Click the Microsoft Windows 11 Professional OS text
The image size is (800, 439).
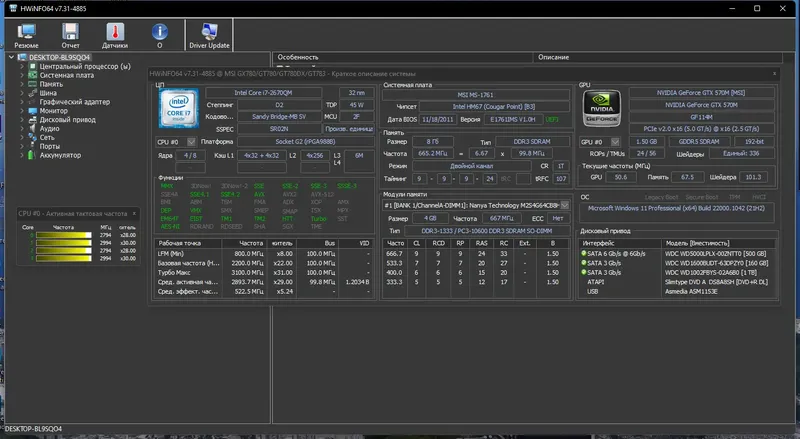(677, 208)
